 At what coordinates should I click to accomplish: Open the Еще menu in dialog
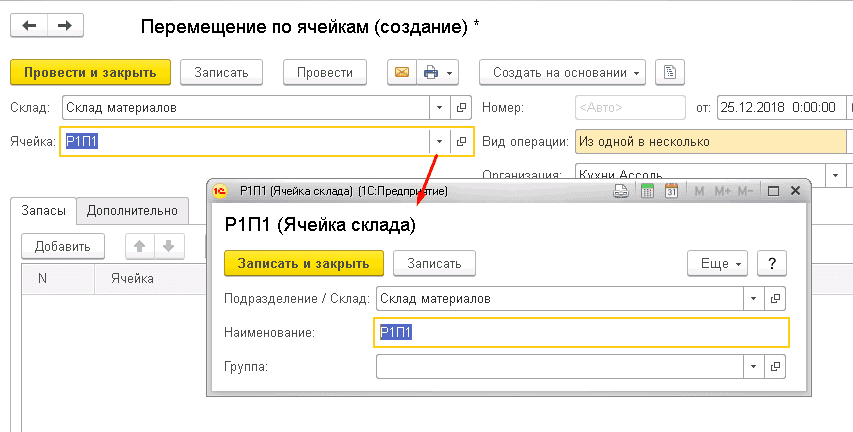pos(718,263)
